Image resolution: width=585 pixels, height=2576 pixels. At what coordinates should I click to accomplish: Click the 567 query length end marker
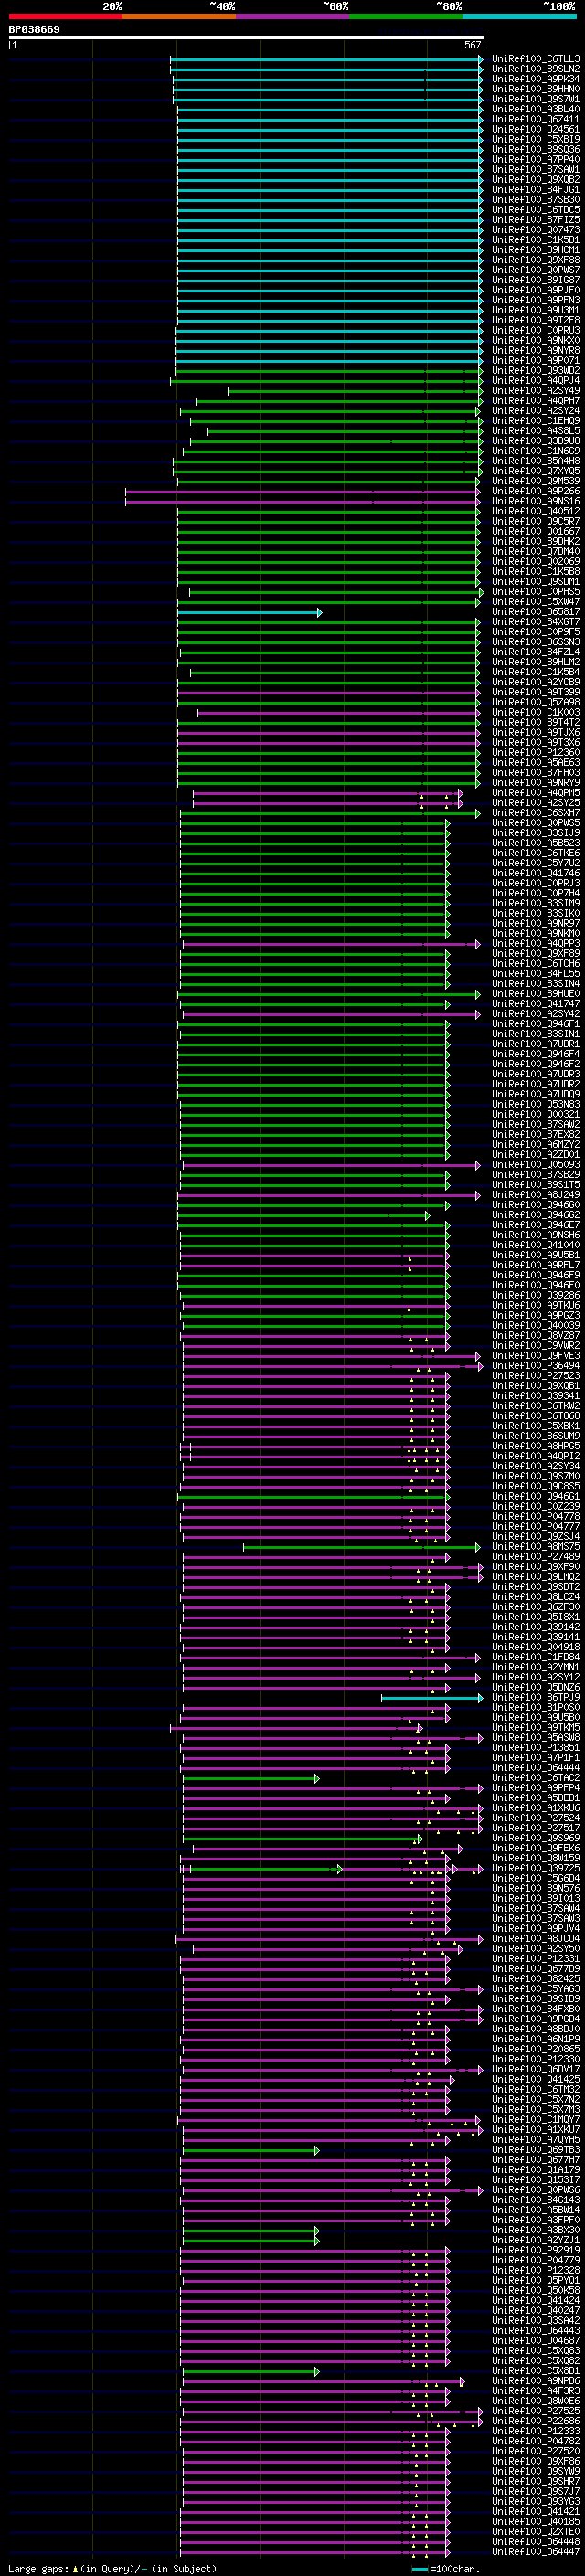point(473,45)
